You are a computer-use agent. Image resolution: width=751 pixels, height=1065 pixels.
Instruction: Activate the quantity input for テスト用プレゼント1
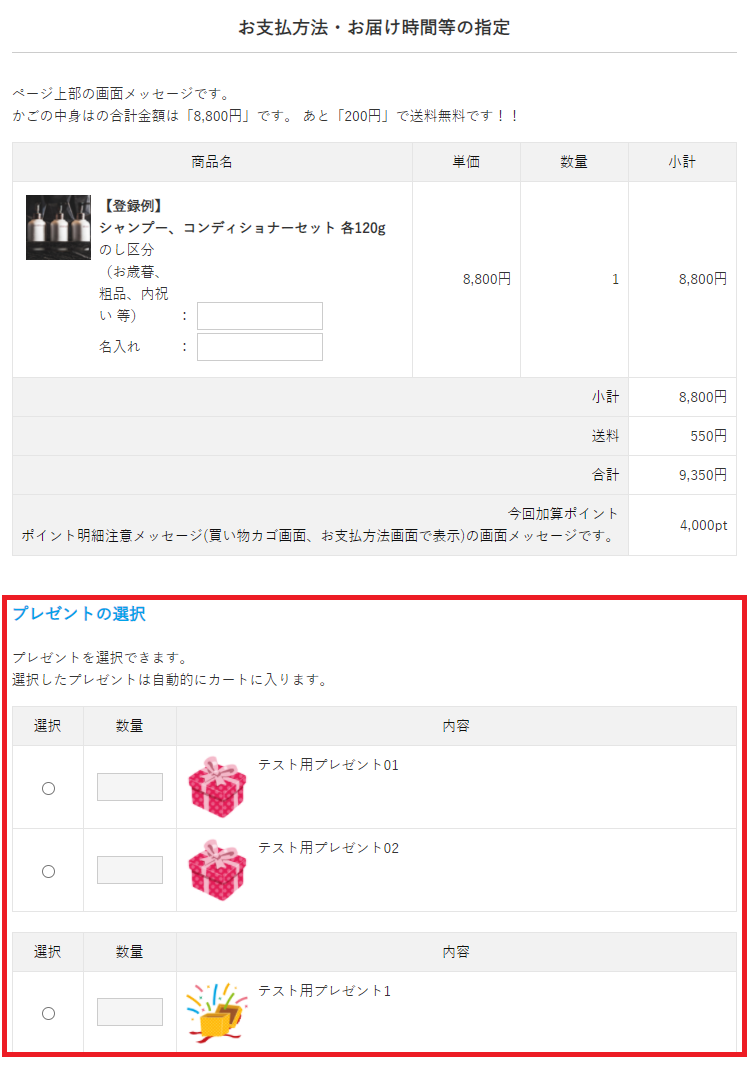pyautogui.click(x=130, y=1012)
